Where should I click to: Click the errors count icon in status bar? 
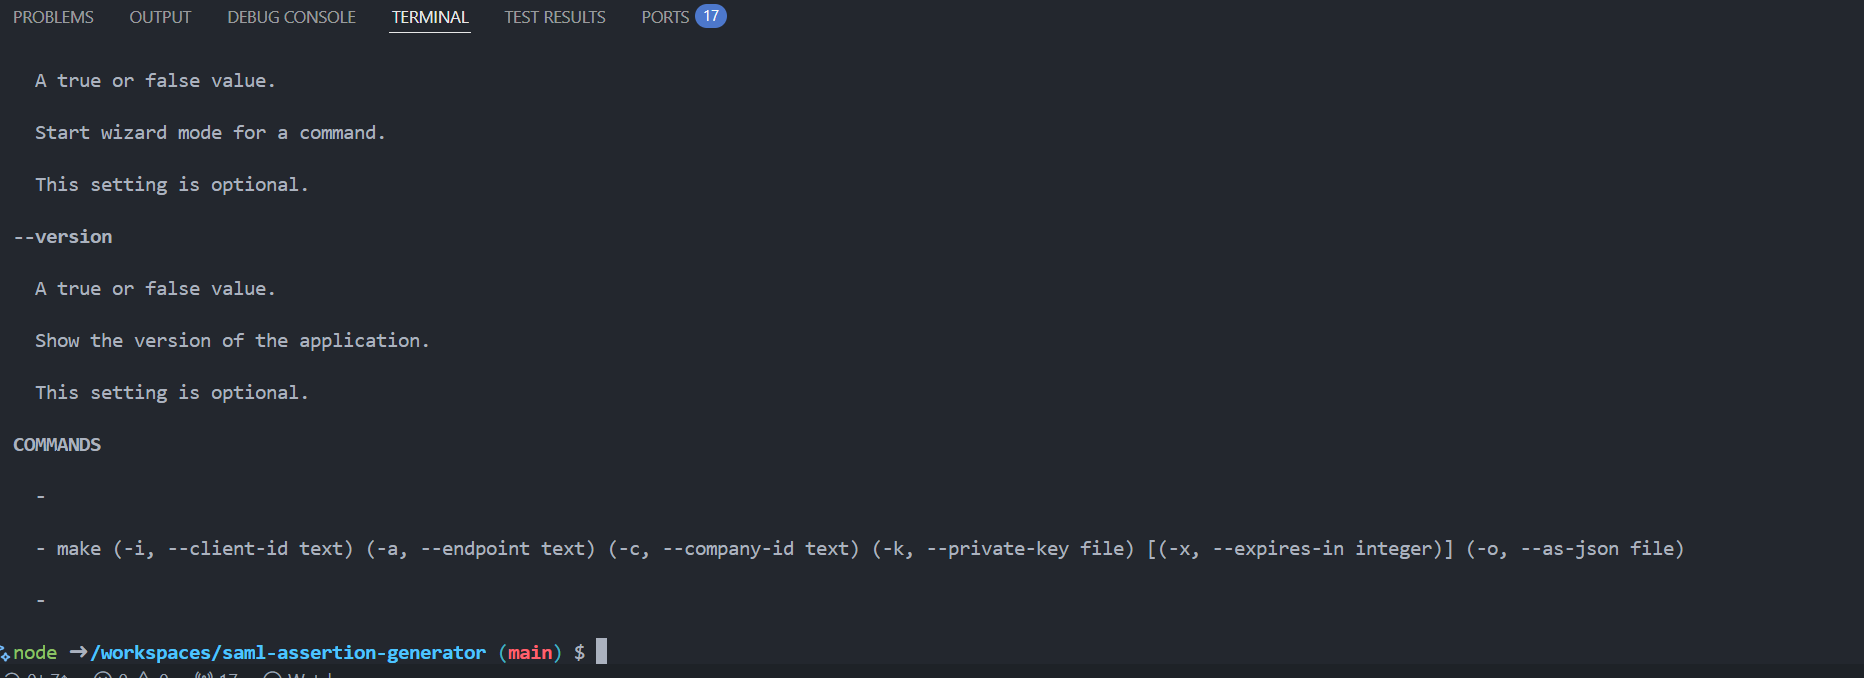tap(103, 675)
